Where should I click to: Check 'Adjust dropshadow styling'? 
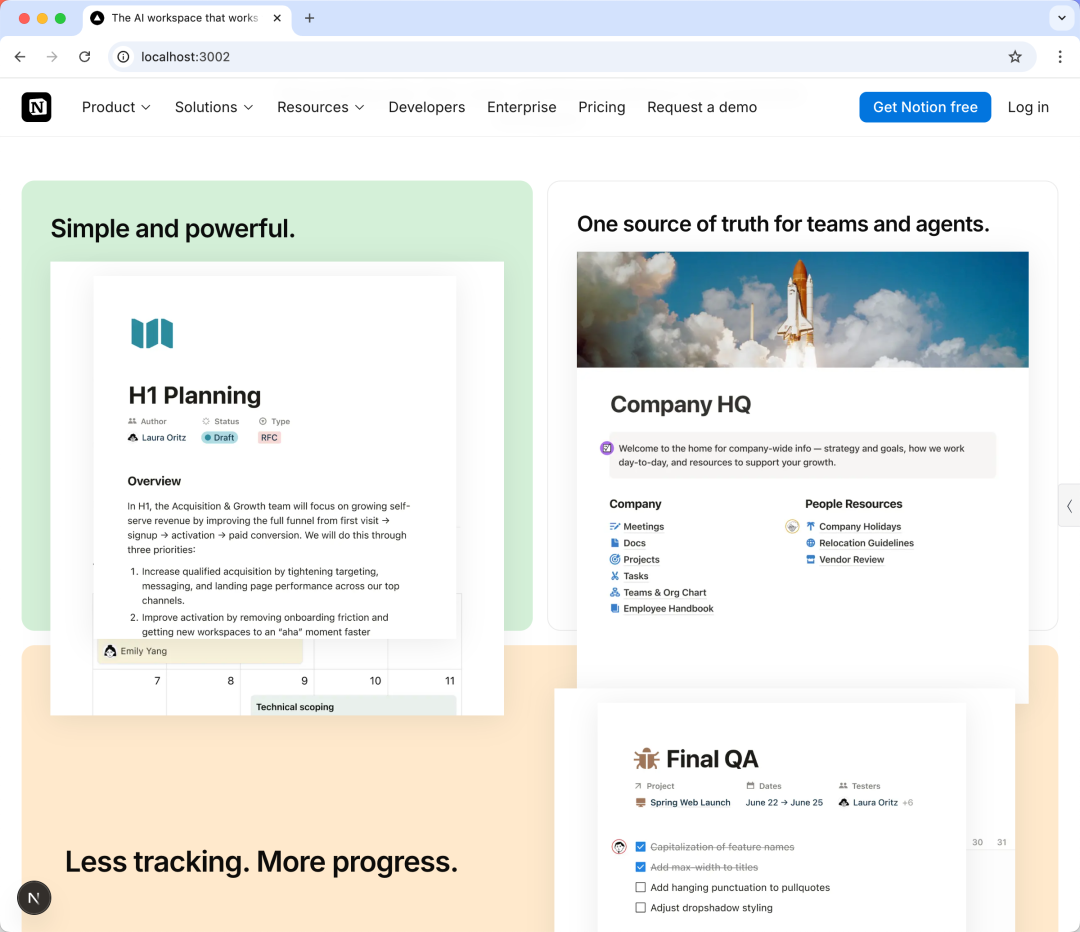click(x=641, y=908)
